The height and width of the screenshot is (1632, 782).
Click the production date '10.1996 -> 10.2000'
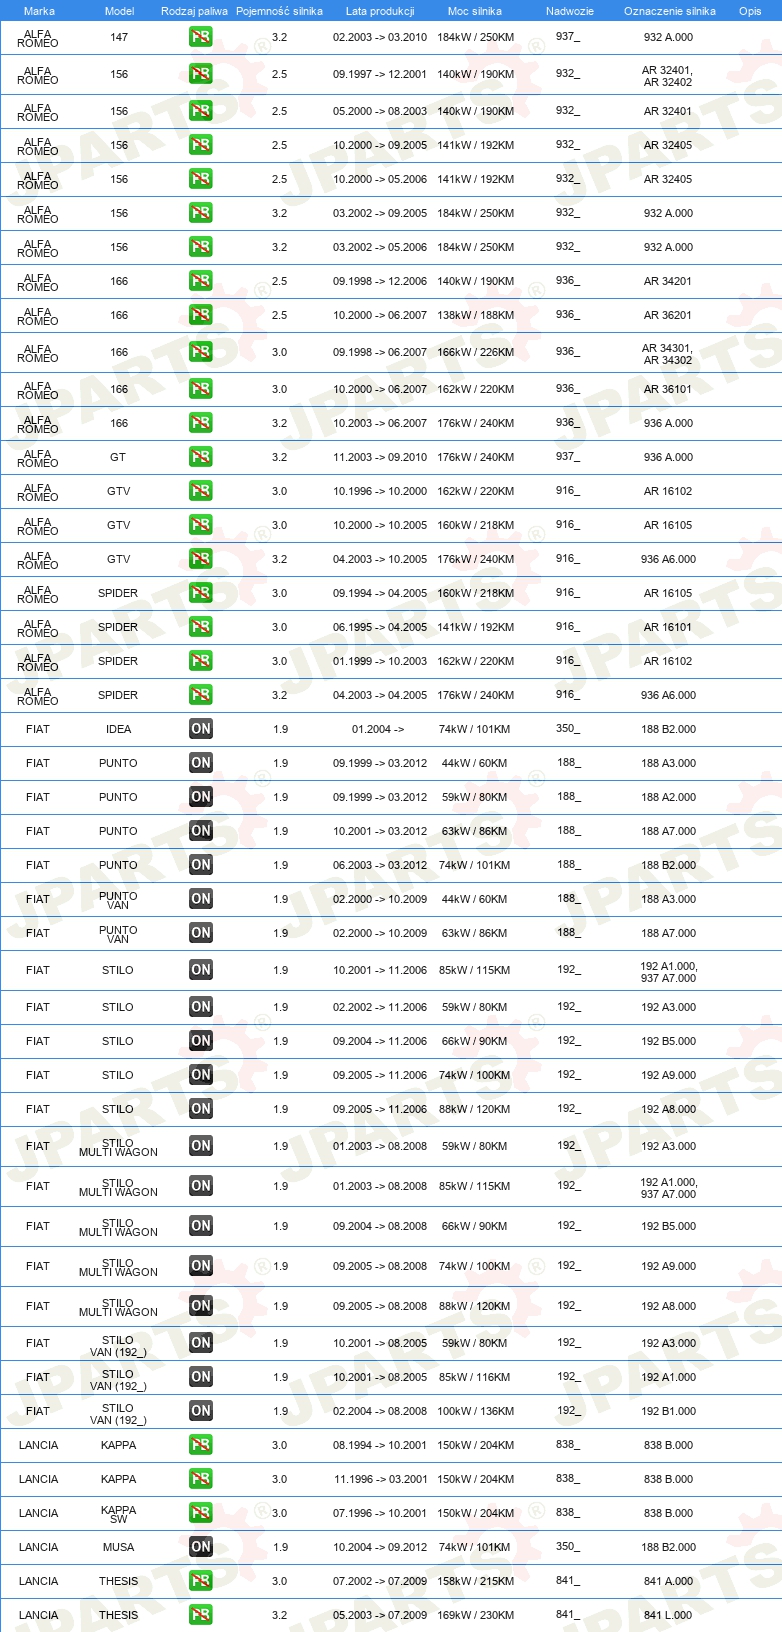[x=380, y=491]
